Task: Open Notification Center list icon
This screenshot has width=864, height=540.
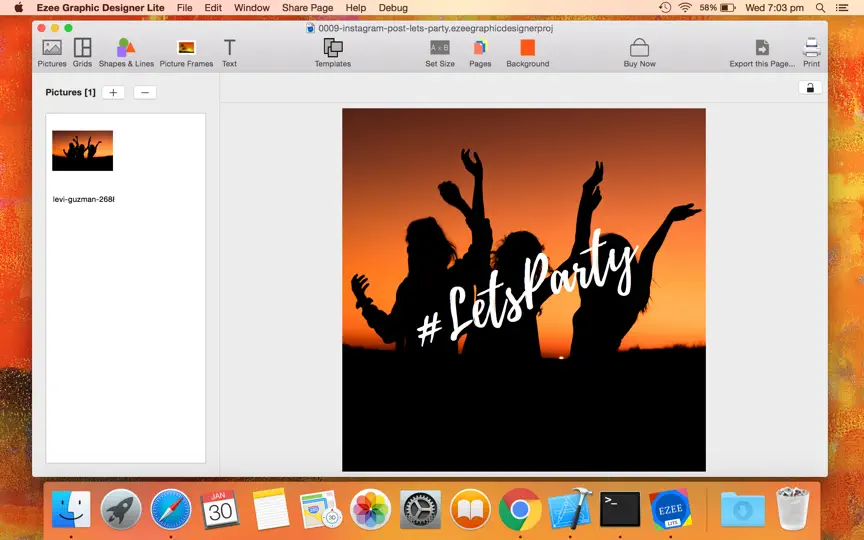Action: (841, 8)
